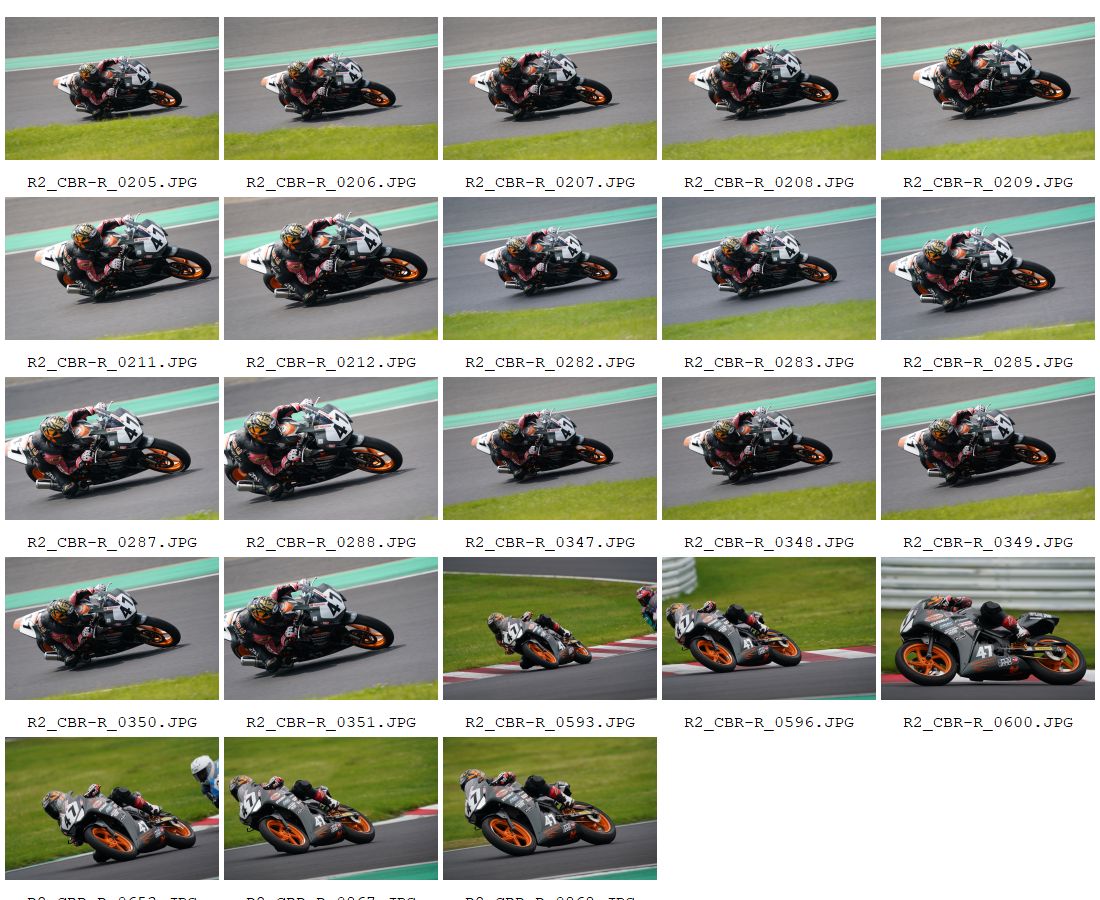Select thumbnail R2_CBR-R_0209.JPG
The height and width of the screenshot is (900, 1100).
pos(988,88)
